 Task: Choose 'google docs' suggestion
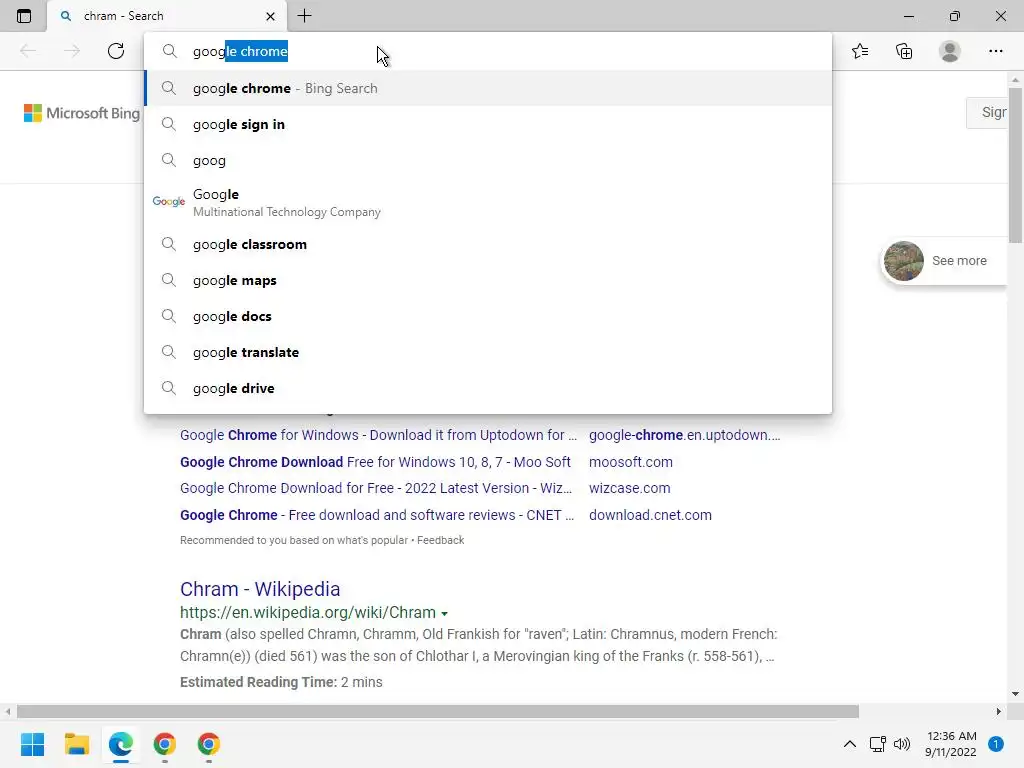(488, 316)
